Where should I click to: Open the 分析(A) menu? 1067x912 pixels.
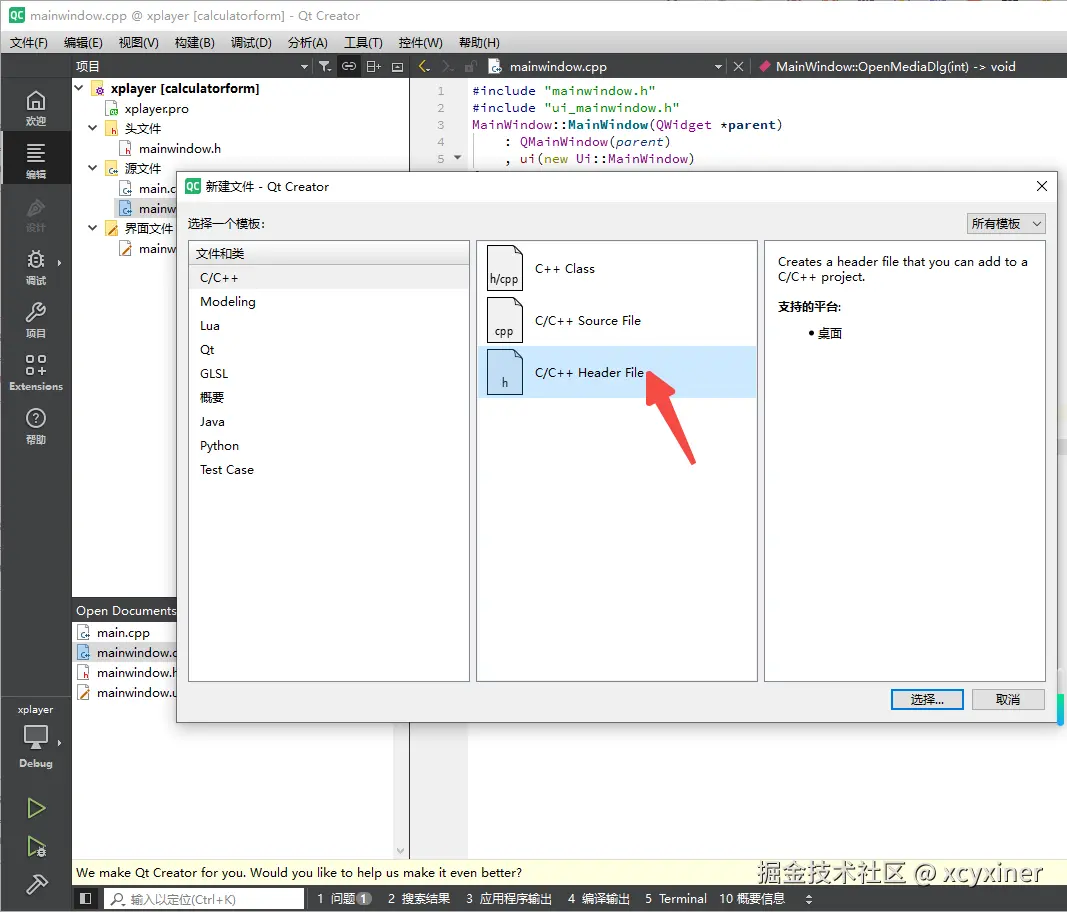pos(308,42)
